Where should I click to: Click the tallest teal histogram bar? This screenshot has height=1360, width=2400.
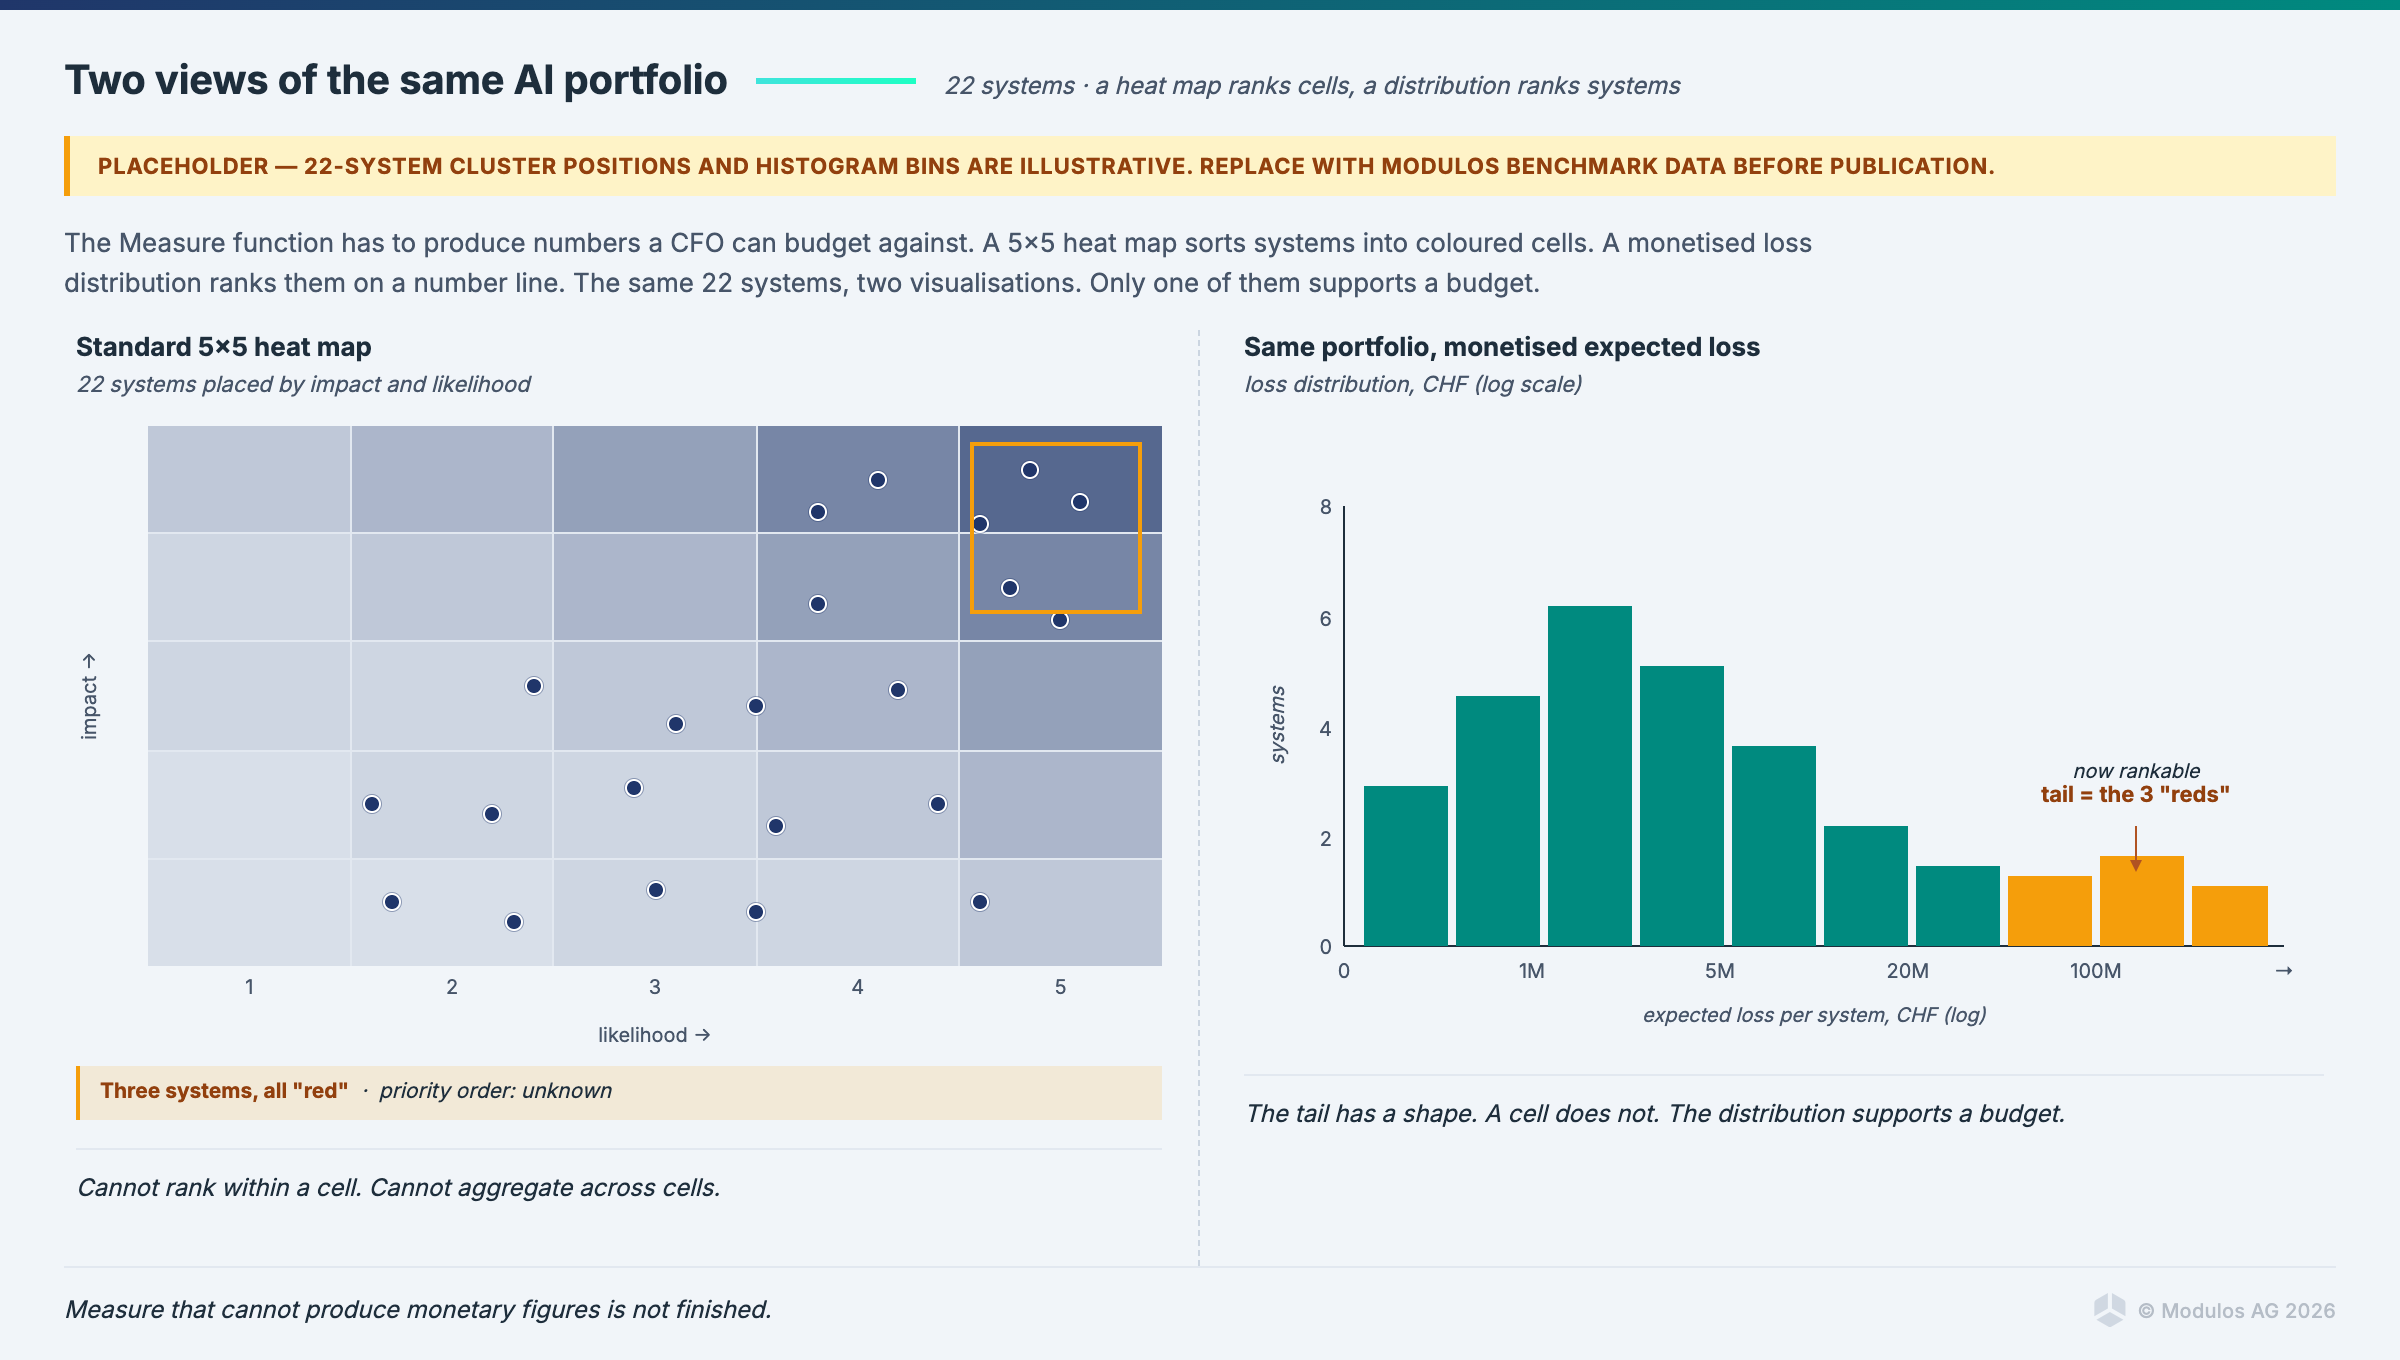click(1589, 775)
